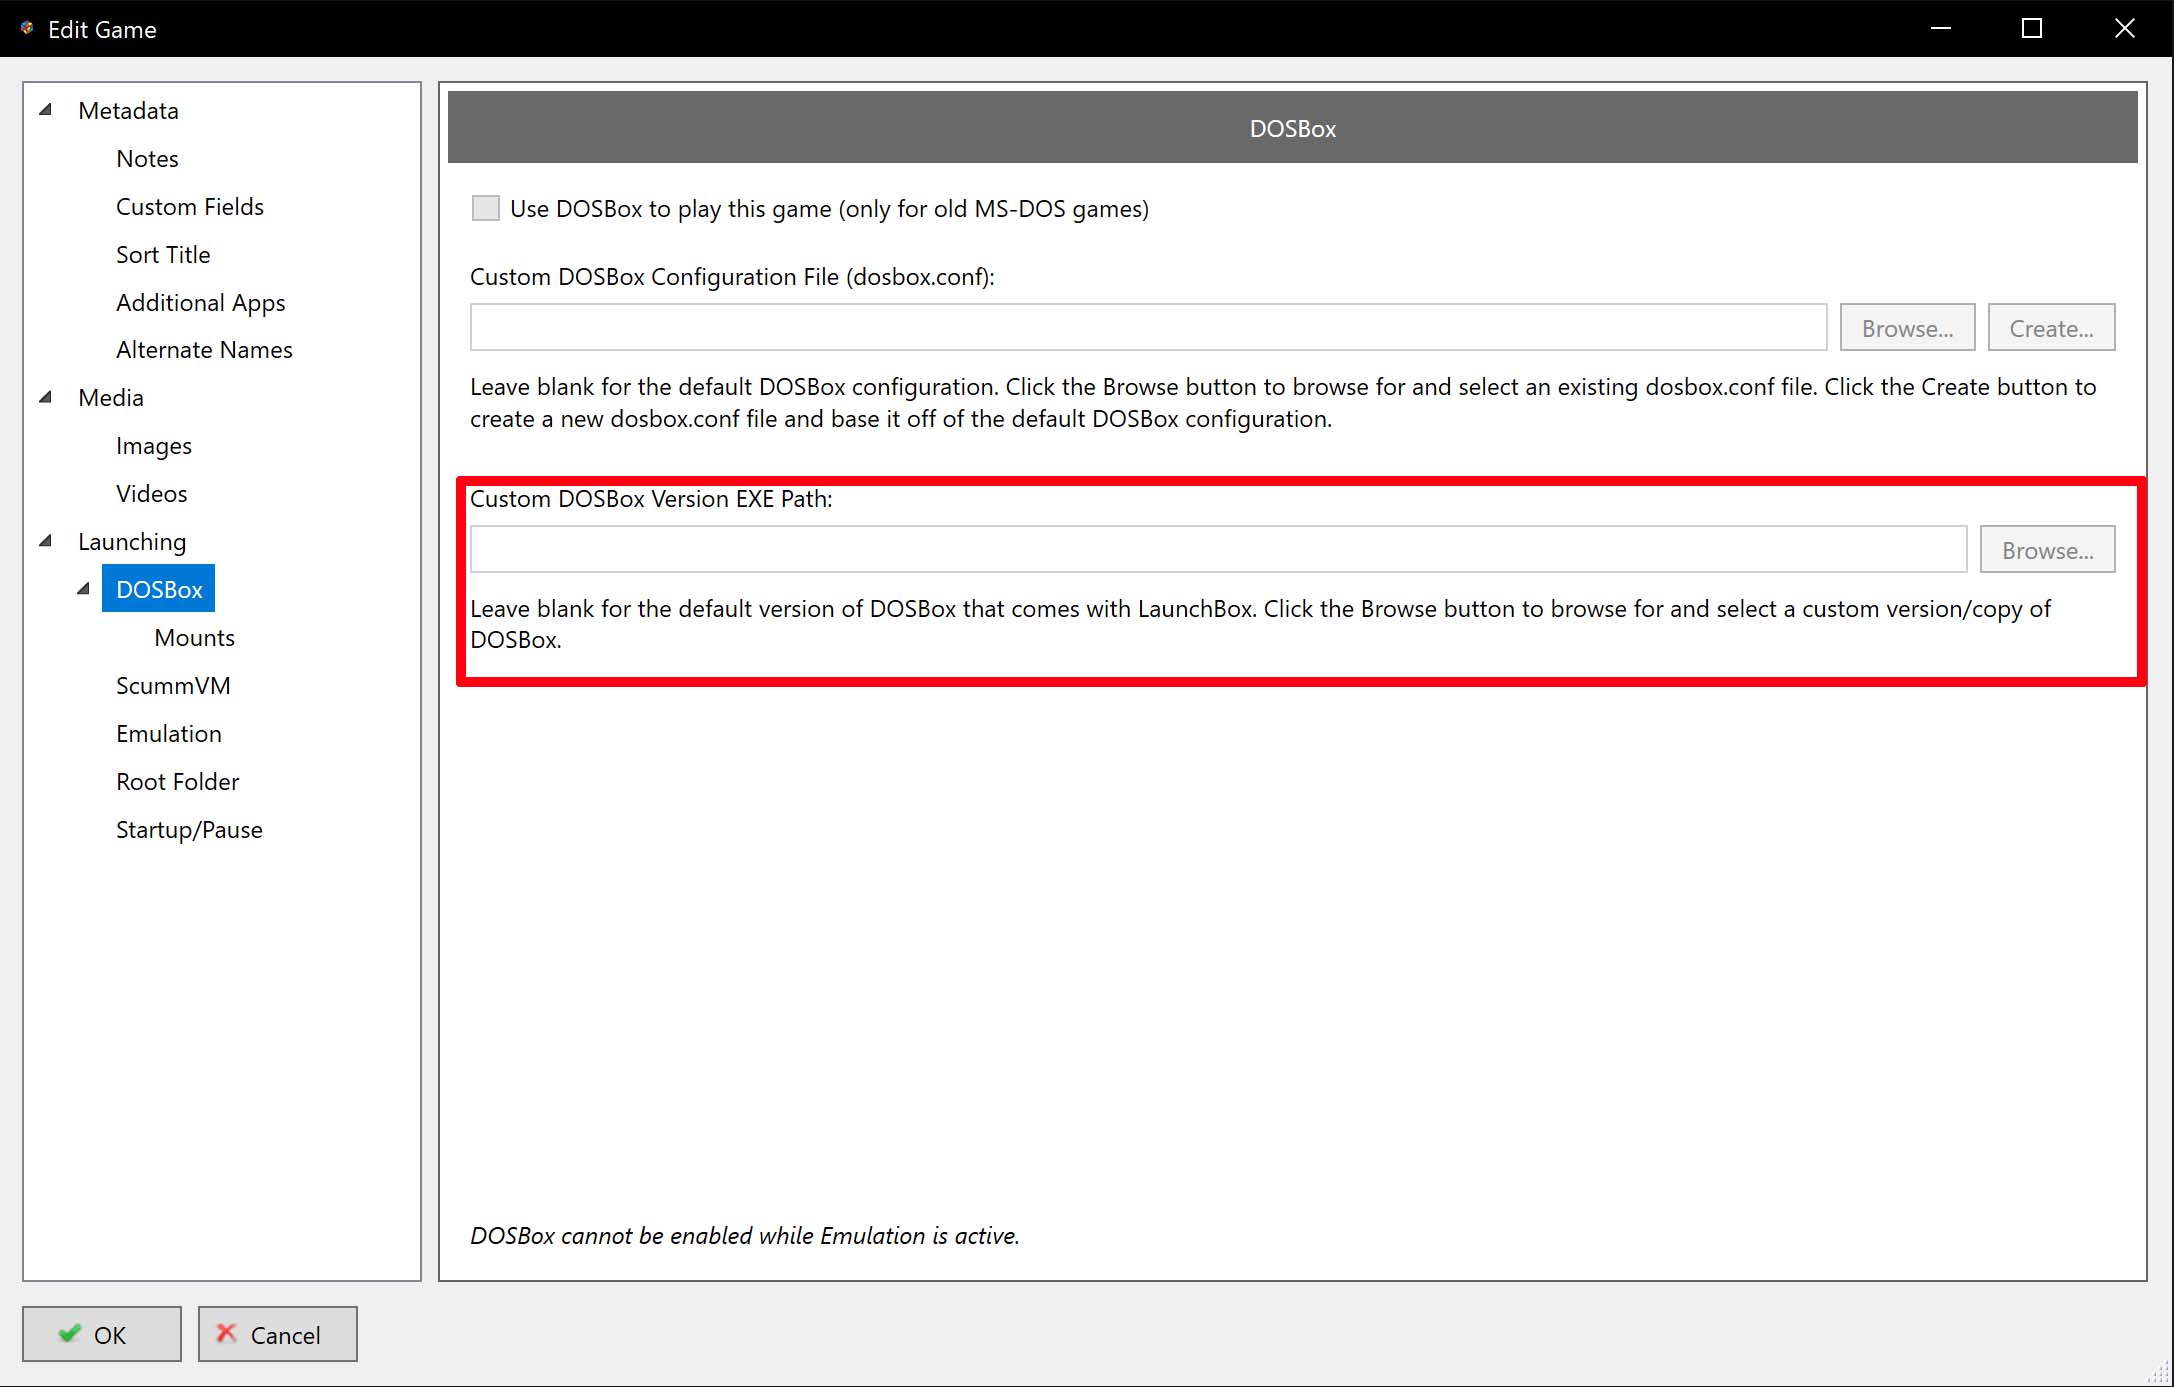Enable Use DOSBox to play this game checkbox
This screenshot has height=1387, width=2174.
(x=486, y=208)
